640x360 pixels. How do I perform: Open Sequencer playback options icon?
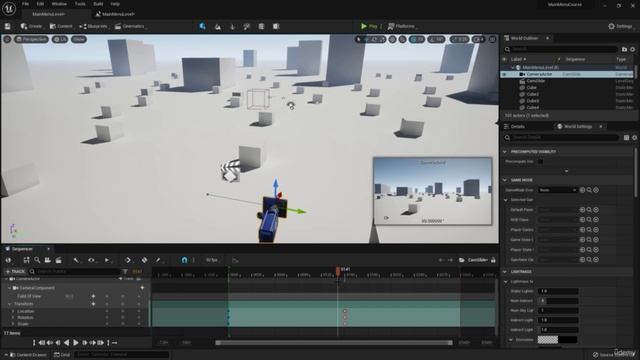tap(107, 260)
